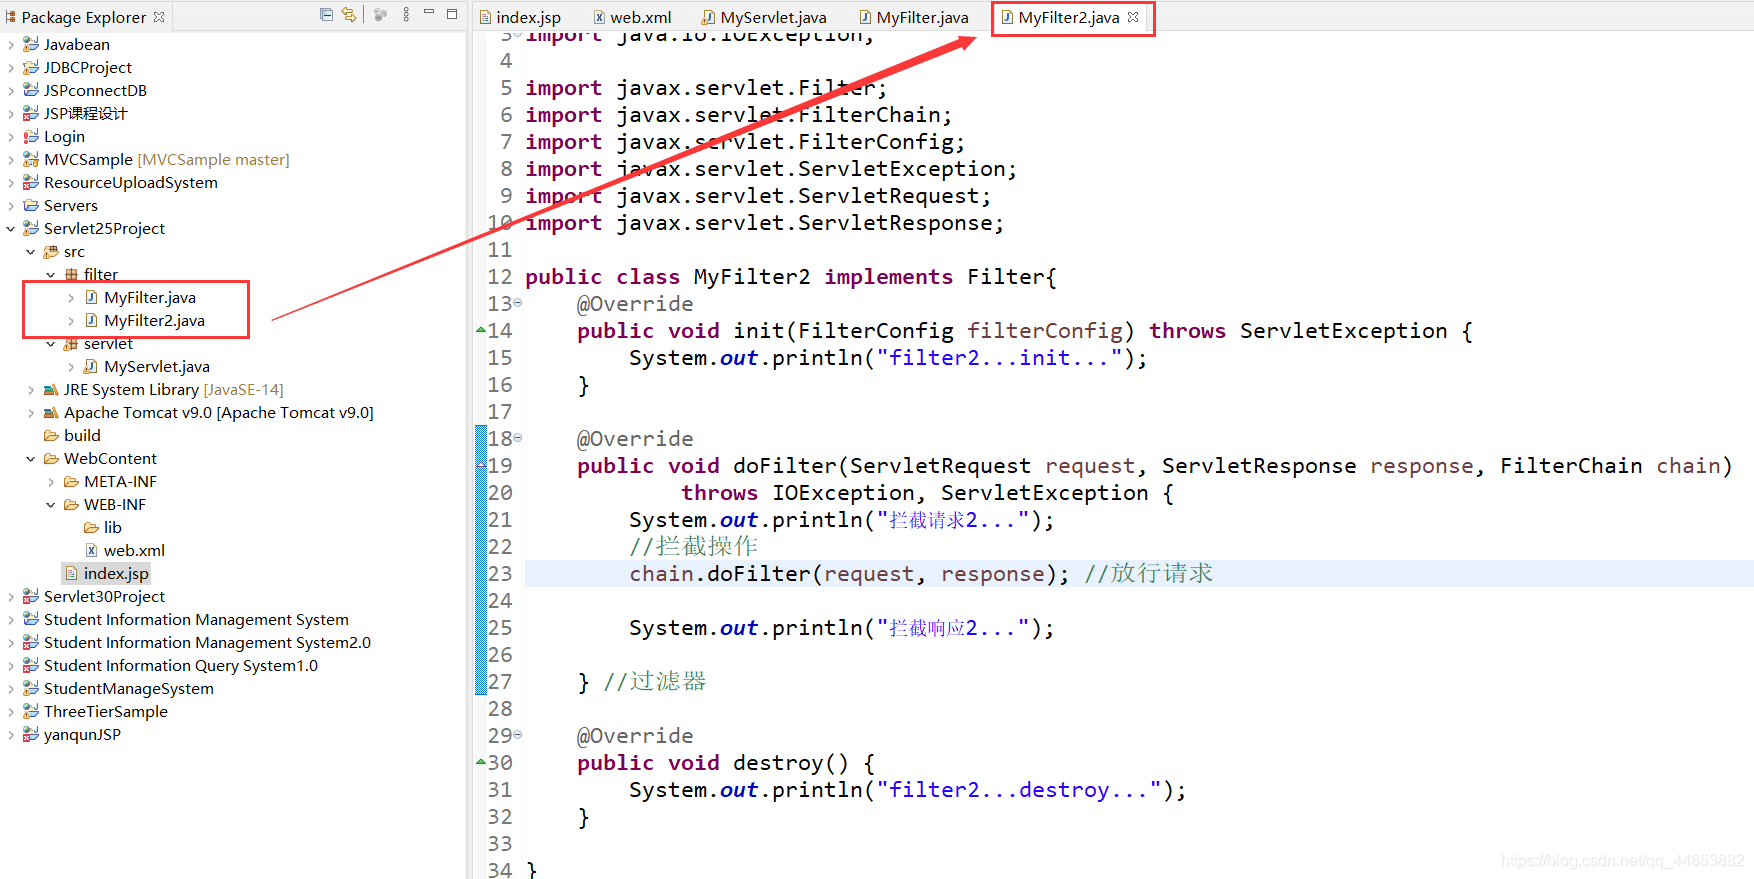The image size is (1754, 879).
Task: Collapse the WEB-INF folder chevron
Action: pos(51,505)
